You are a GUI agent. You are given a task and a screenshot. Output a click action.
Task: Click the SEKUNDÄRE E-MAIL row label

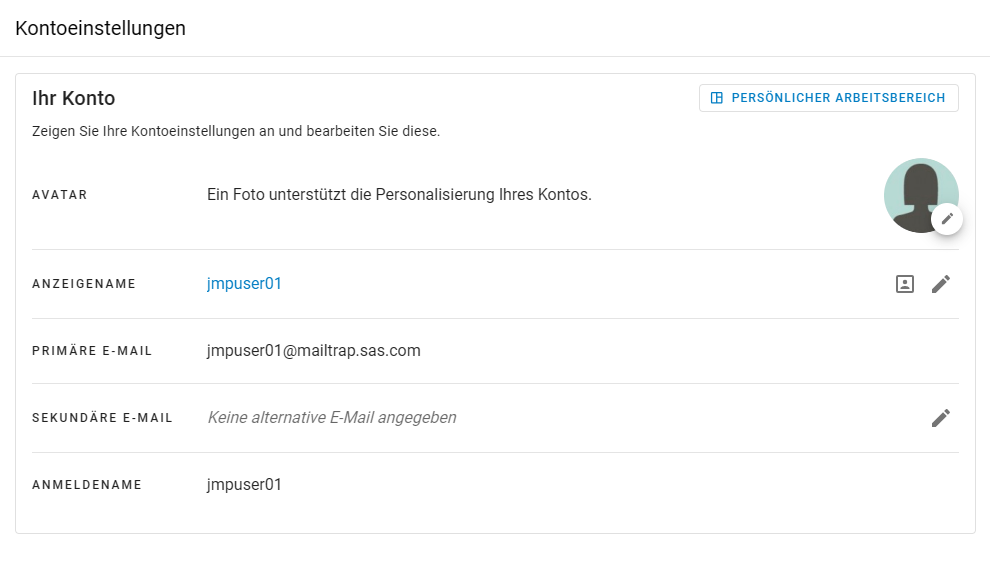[102, 418]
